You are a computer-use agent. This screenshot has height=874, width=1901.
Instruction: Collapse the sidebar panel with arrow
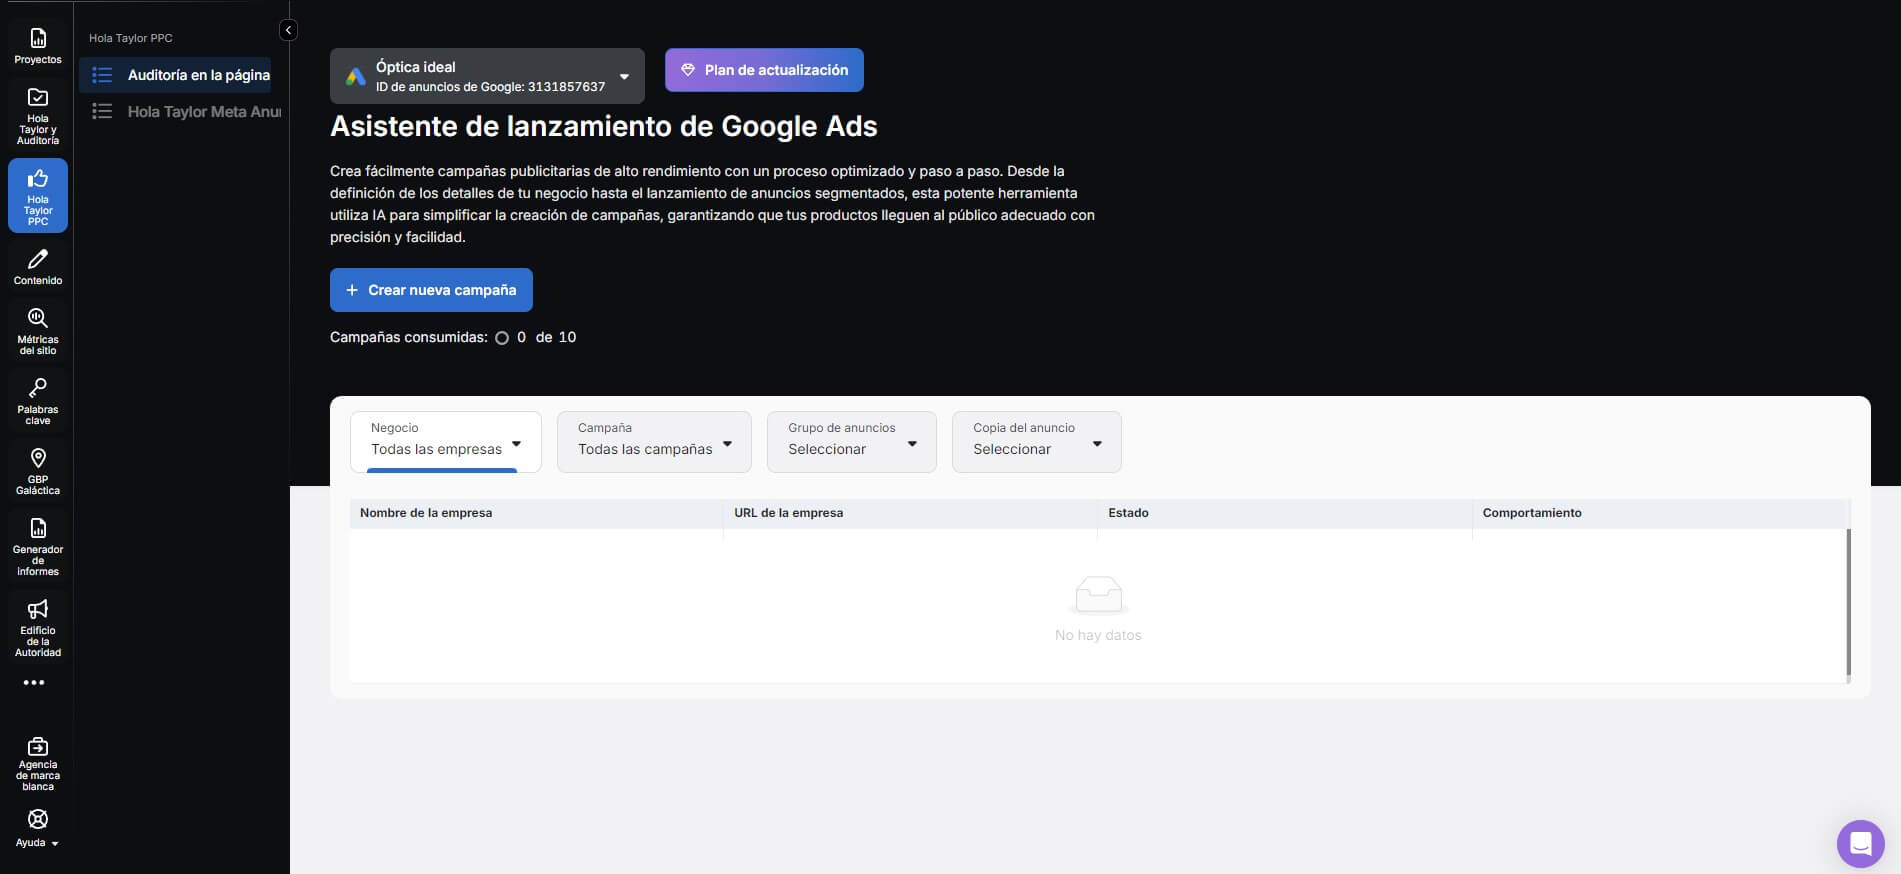[x=288, y=30]
